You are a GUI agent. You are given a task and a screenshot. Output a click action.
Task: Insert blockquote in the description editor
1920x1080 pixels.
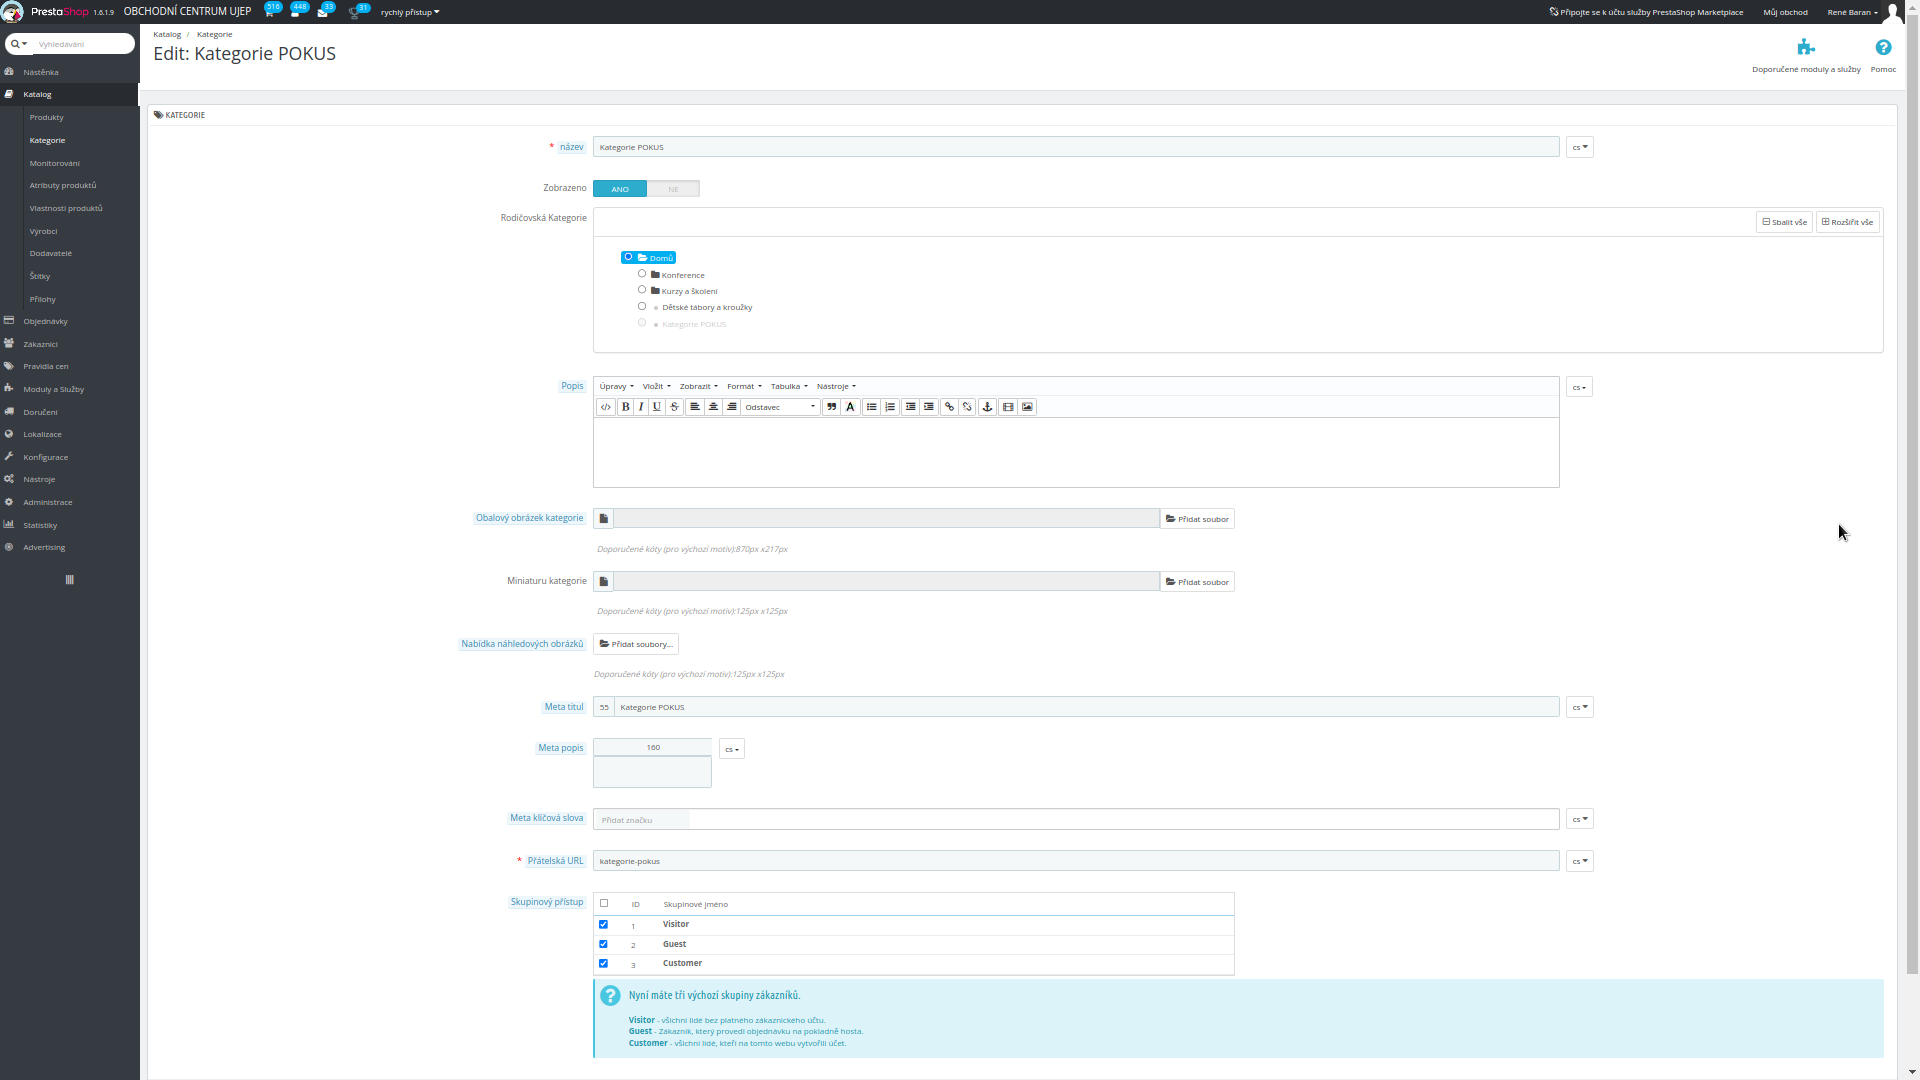[831, 407]
